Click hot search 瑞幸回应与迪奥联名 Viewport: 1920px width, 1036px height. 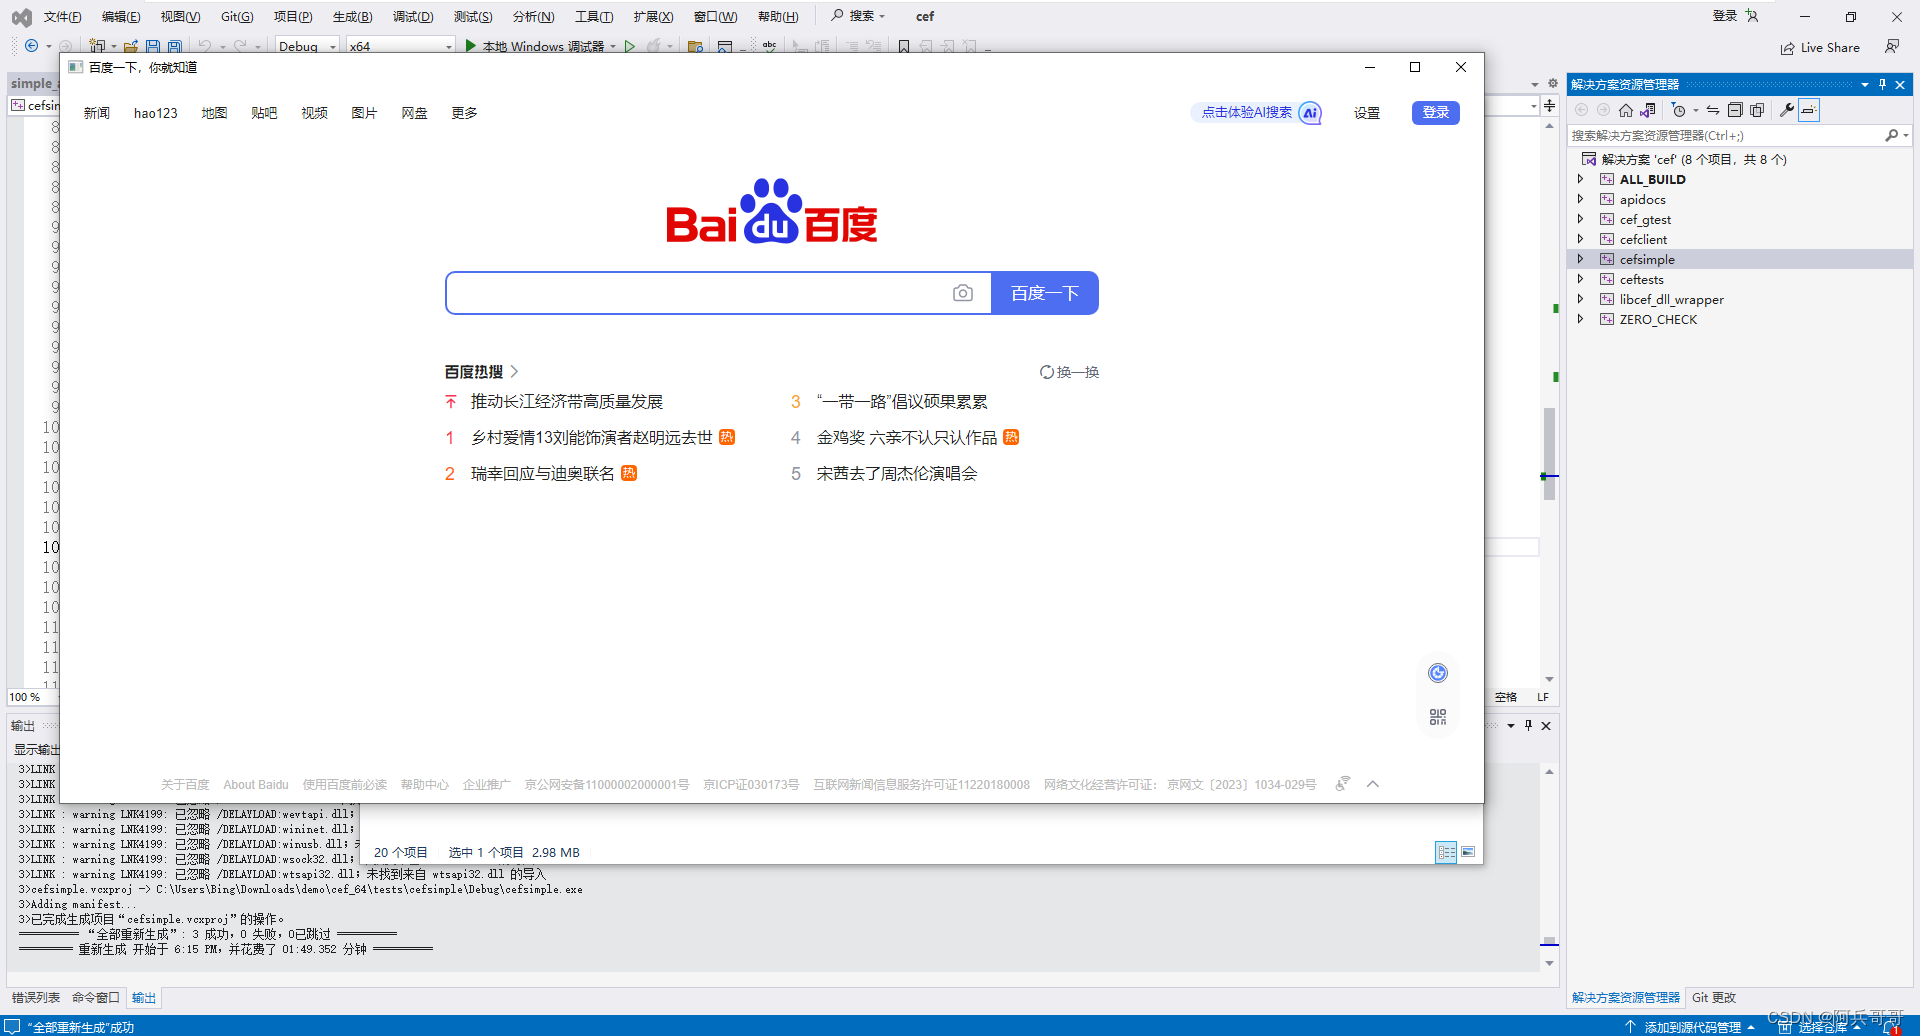point(543,473)
